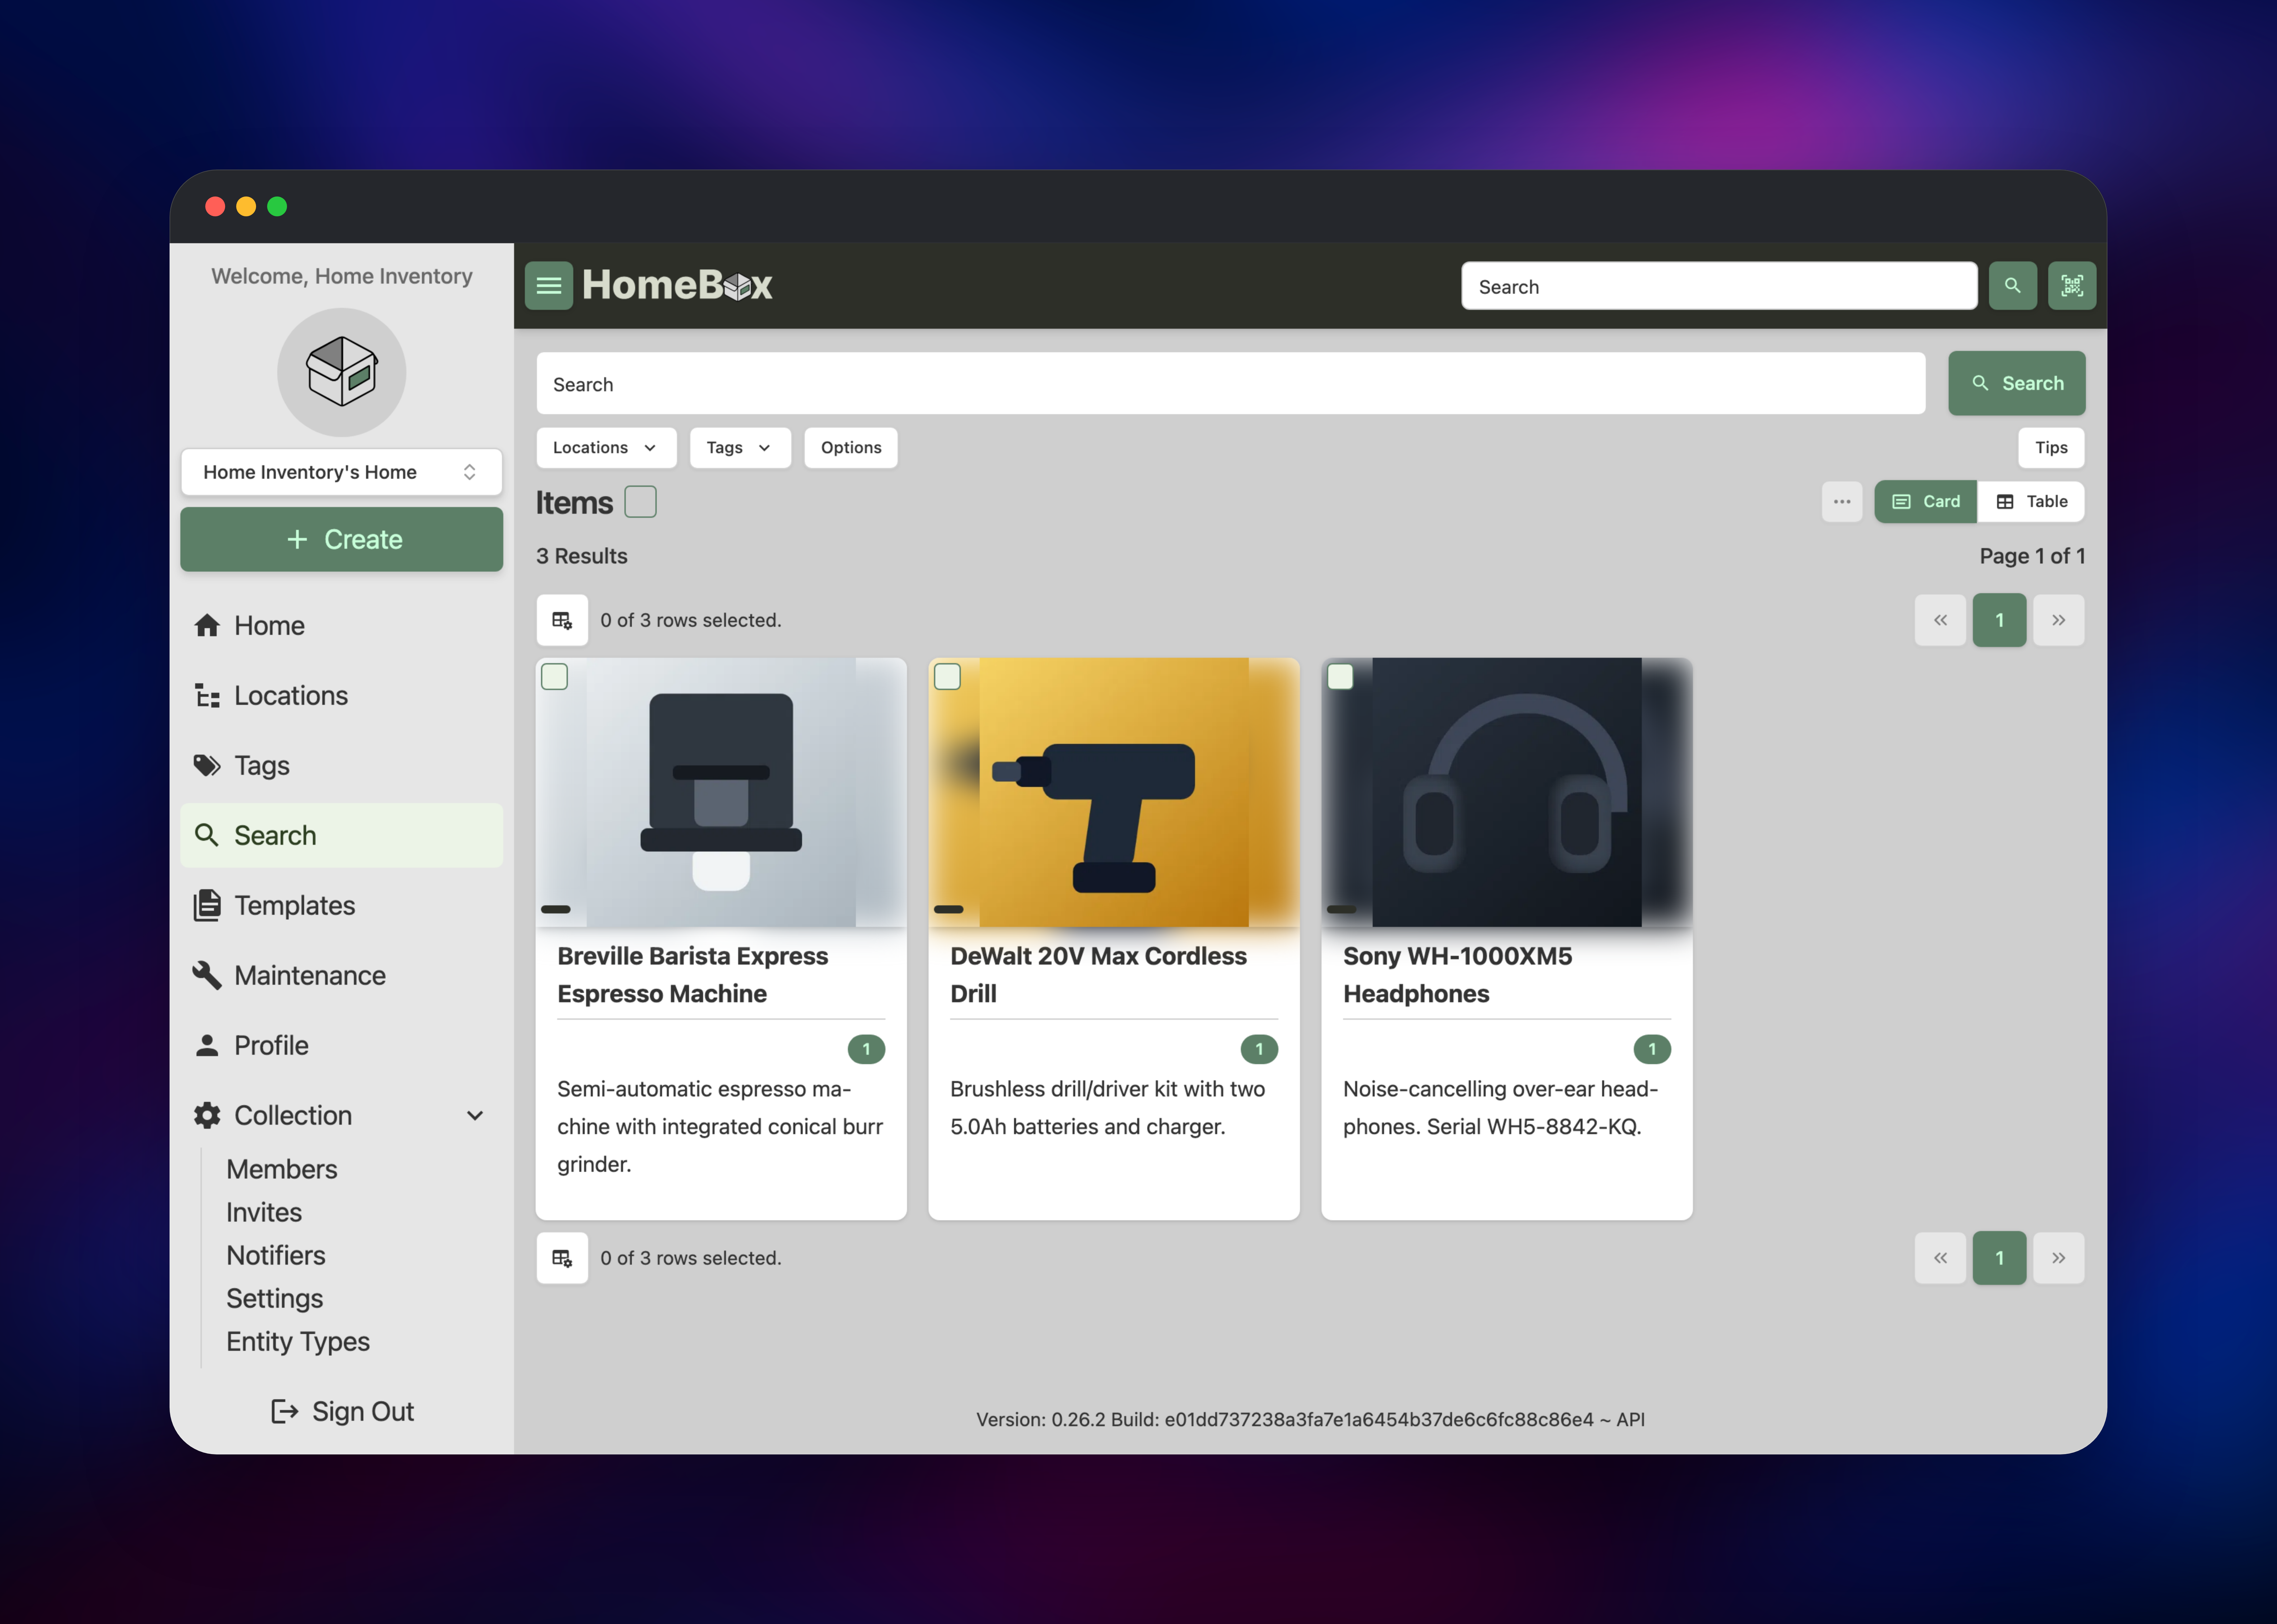Open Breville Barista Express Espresso Machine title
The image size is (2277, 1624).
tap(693, 975)
